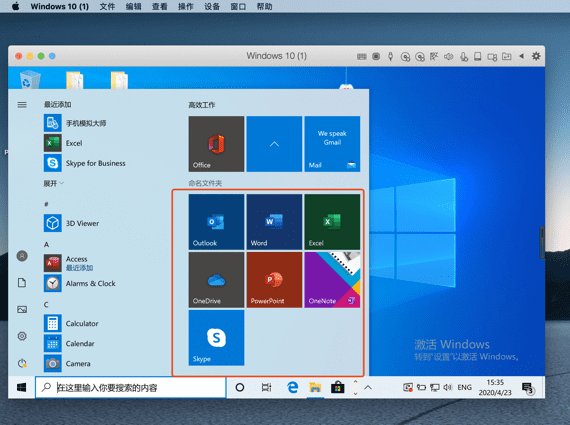Screen dimensions: 570x425
Task: Open Settings gear in Start sidebar
Action: coord(22,336)
